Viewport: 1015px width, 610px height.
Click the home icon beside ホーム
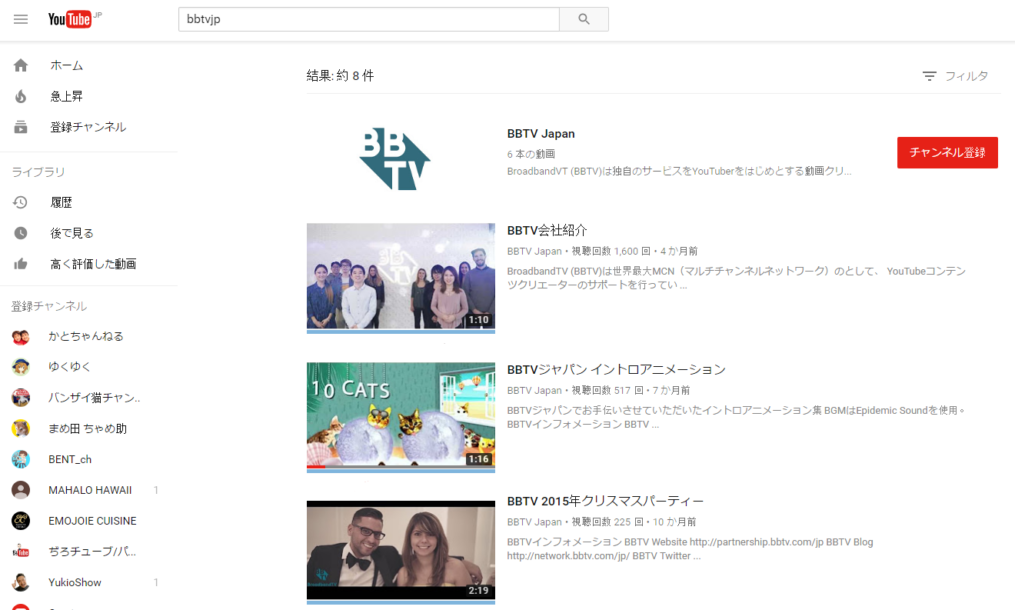click(x=21, y=65)
